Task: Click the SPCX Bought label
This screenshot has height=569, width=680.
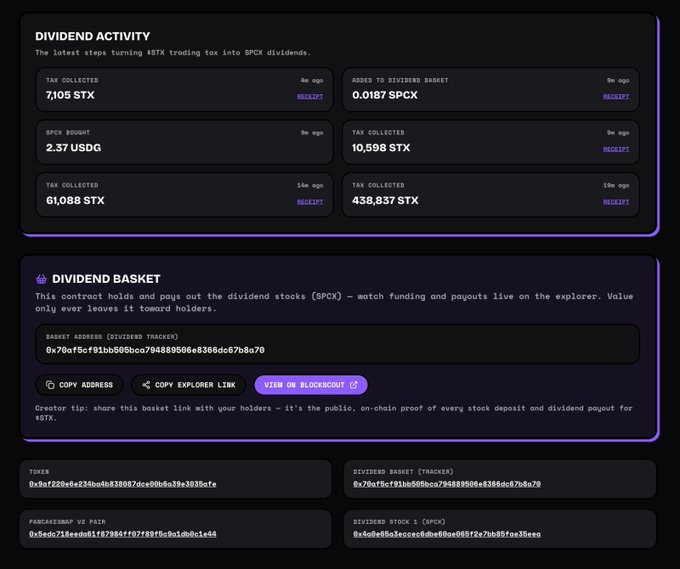Action: click(68, 133)
